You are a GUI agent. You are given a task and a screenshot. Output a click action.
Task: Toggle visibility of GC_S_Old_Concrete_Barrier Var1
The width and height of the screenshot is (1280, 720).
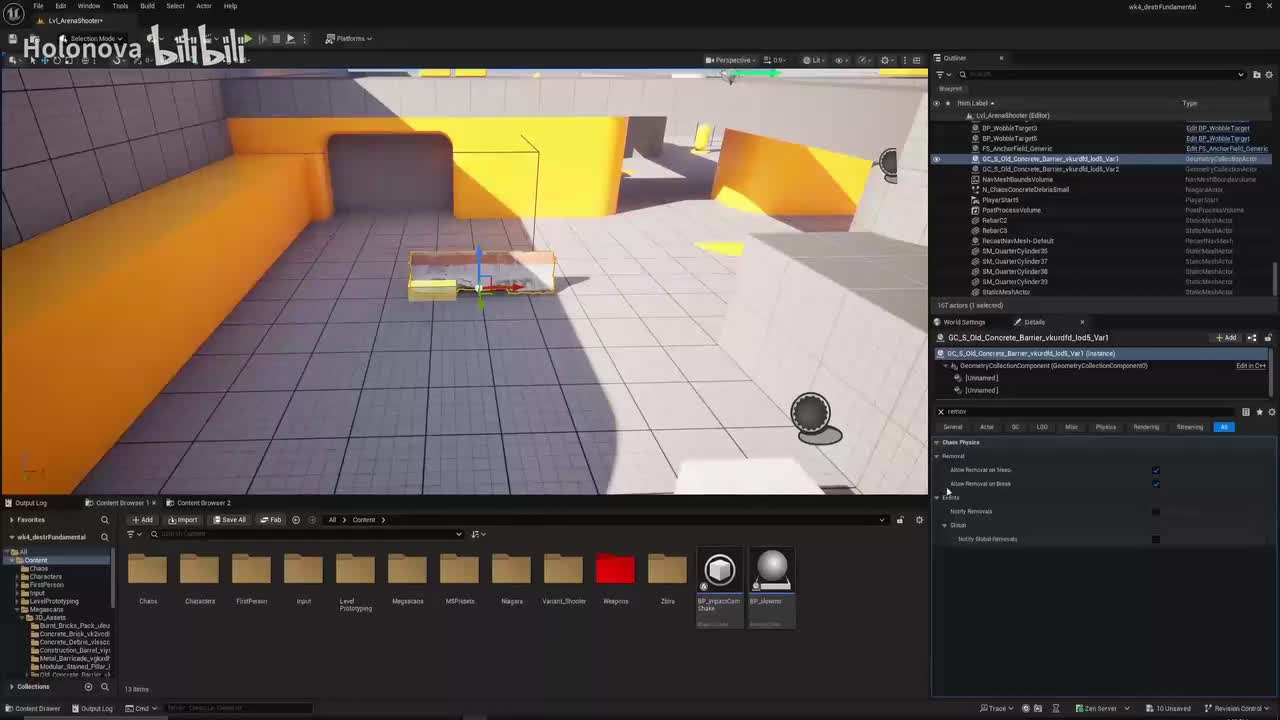pyautogui.click(x=936, y=159)
